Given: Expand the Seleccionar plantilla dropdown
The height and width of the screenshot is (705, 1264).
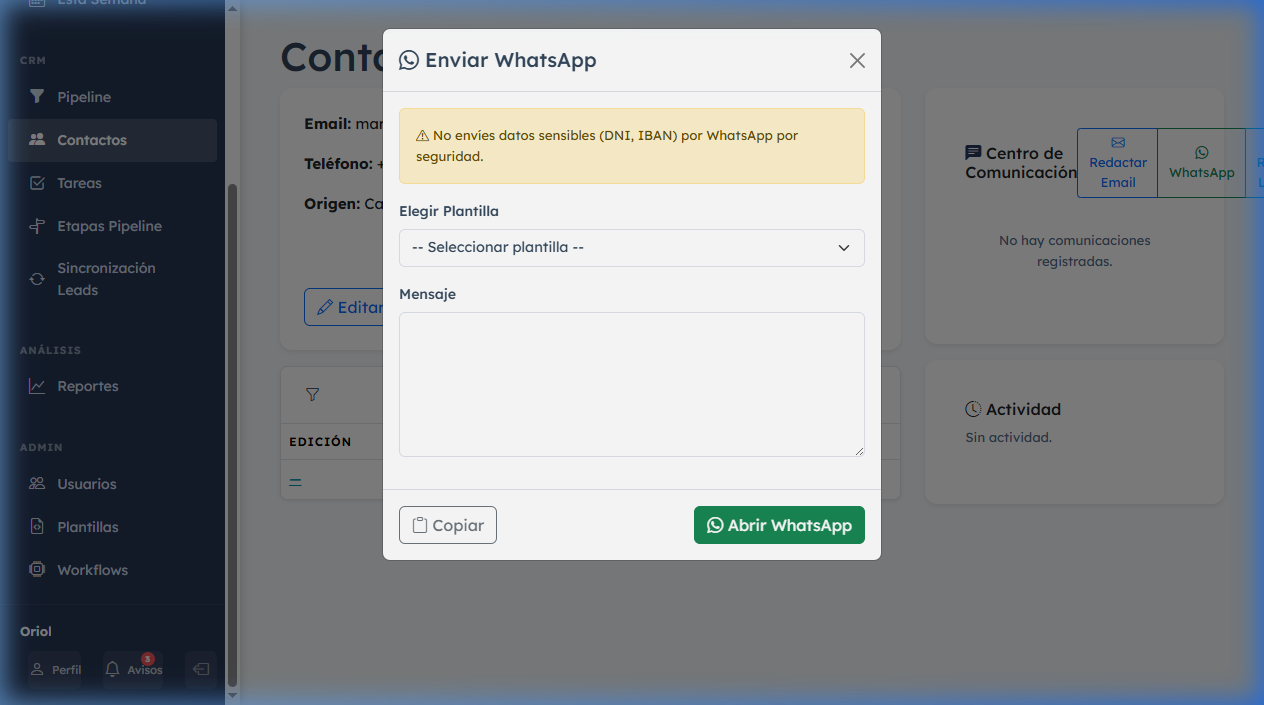Looking at the screenshot, I should [632, 248].
